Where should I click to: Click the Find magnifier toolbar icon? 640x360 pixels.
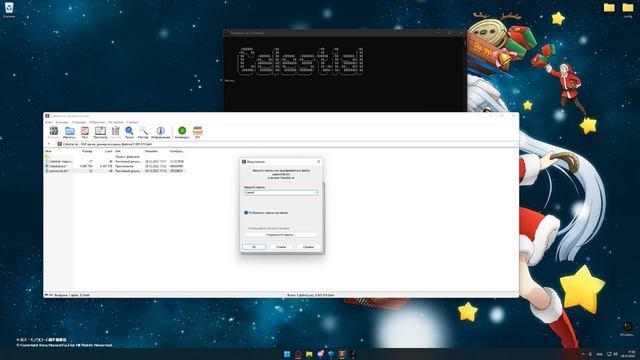coord(129,132)
